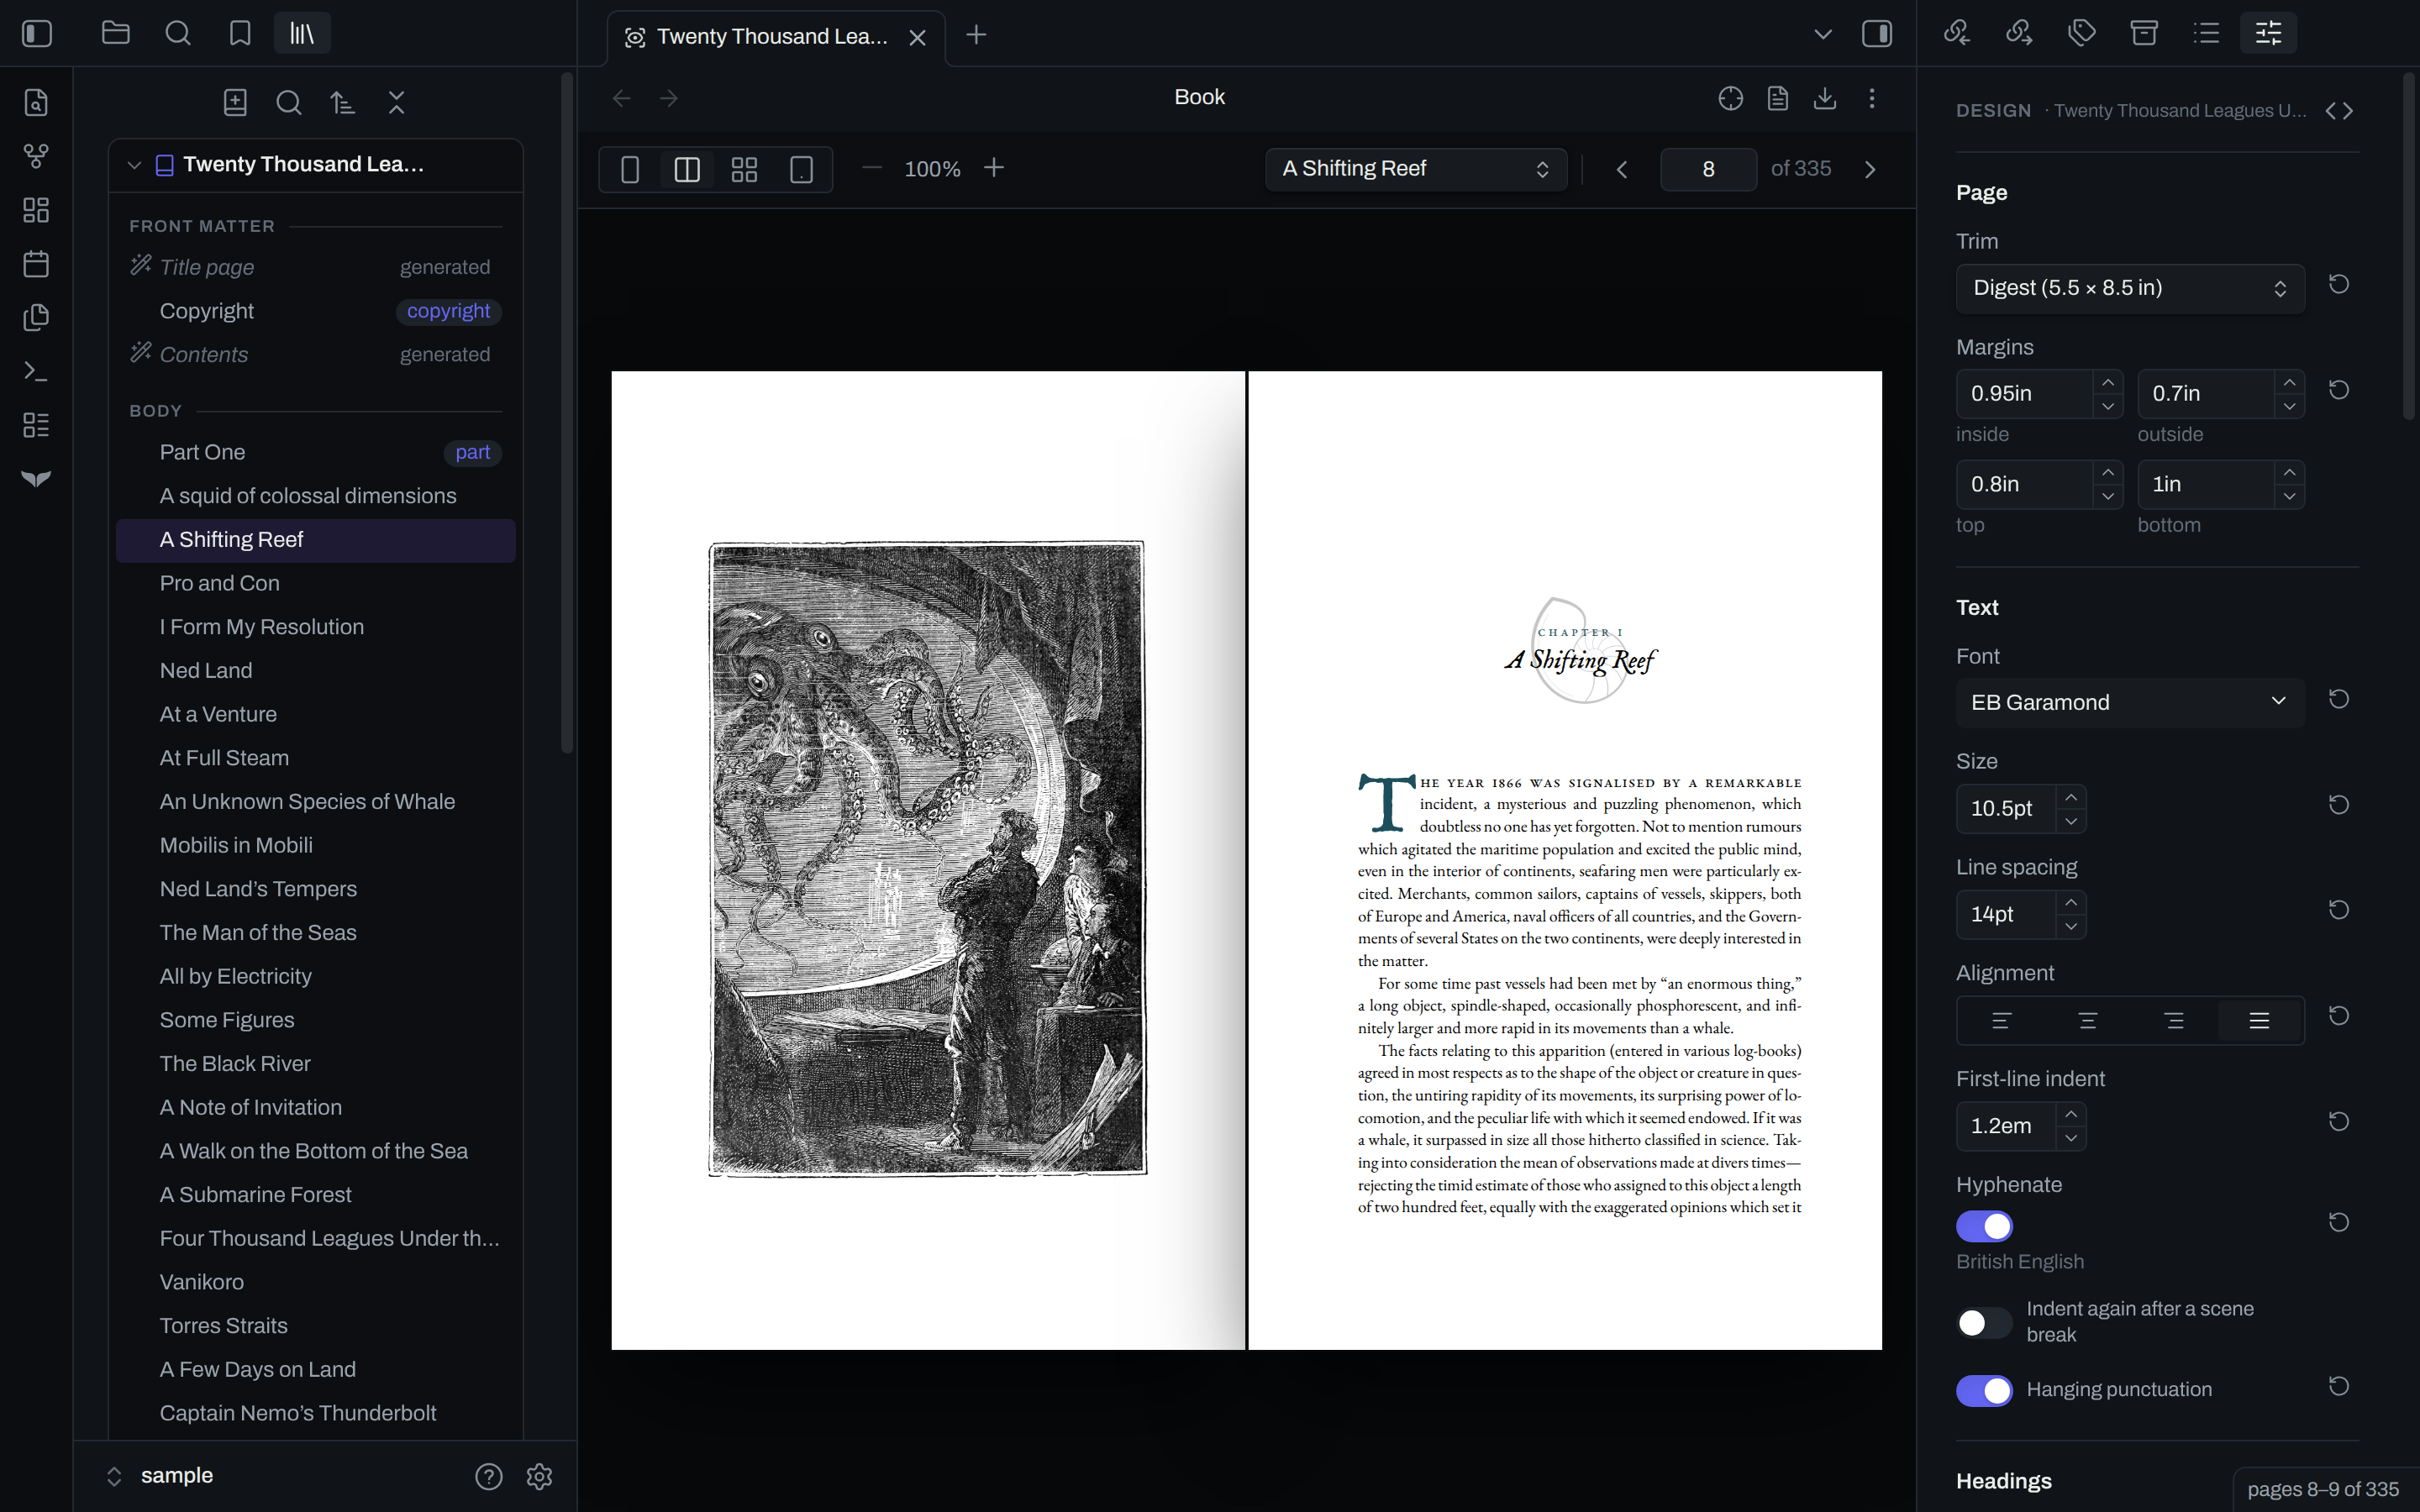Open the backlinks icon in right panel header

pyautogui.click(x=1957, y=33)
